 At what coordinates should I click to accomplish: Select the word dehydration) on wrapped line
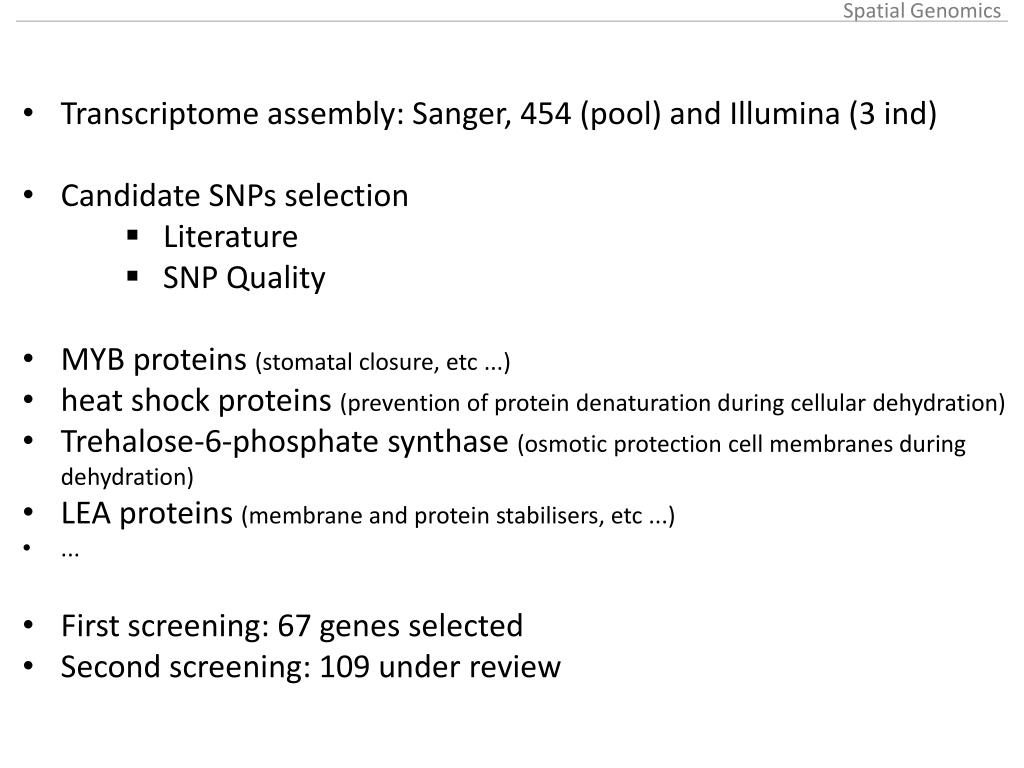[x=127, y=477]
